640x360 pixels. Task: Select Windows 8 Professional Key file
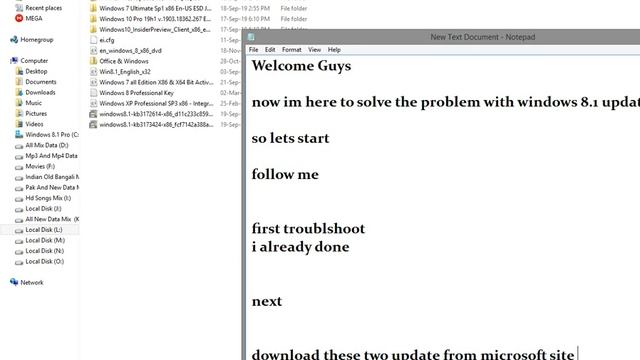(x=136, y=93)
